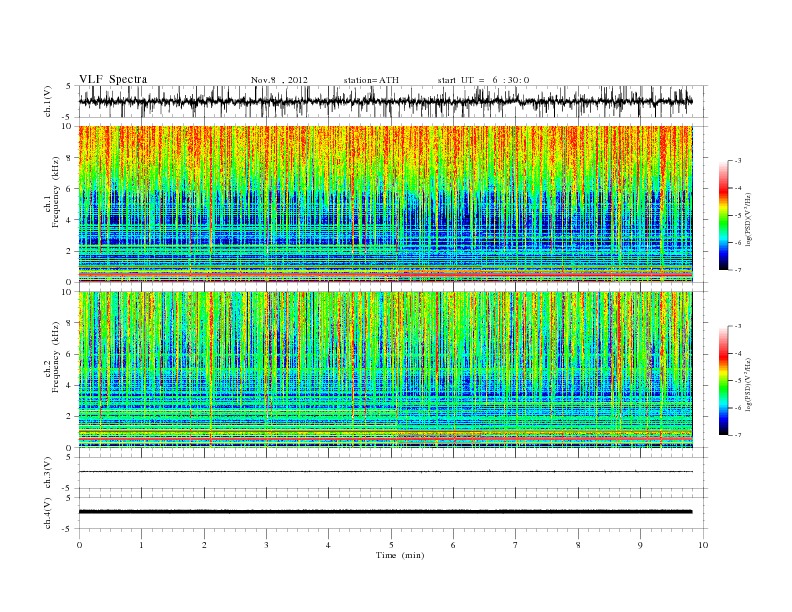
Task: Click the "0" tick on the time axis
Action: coord(79,545)
